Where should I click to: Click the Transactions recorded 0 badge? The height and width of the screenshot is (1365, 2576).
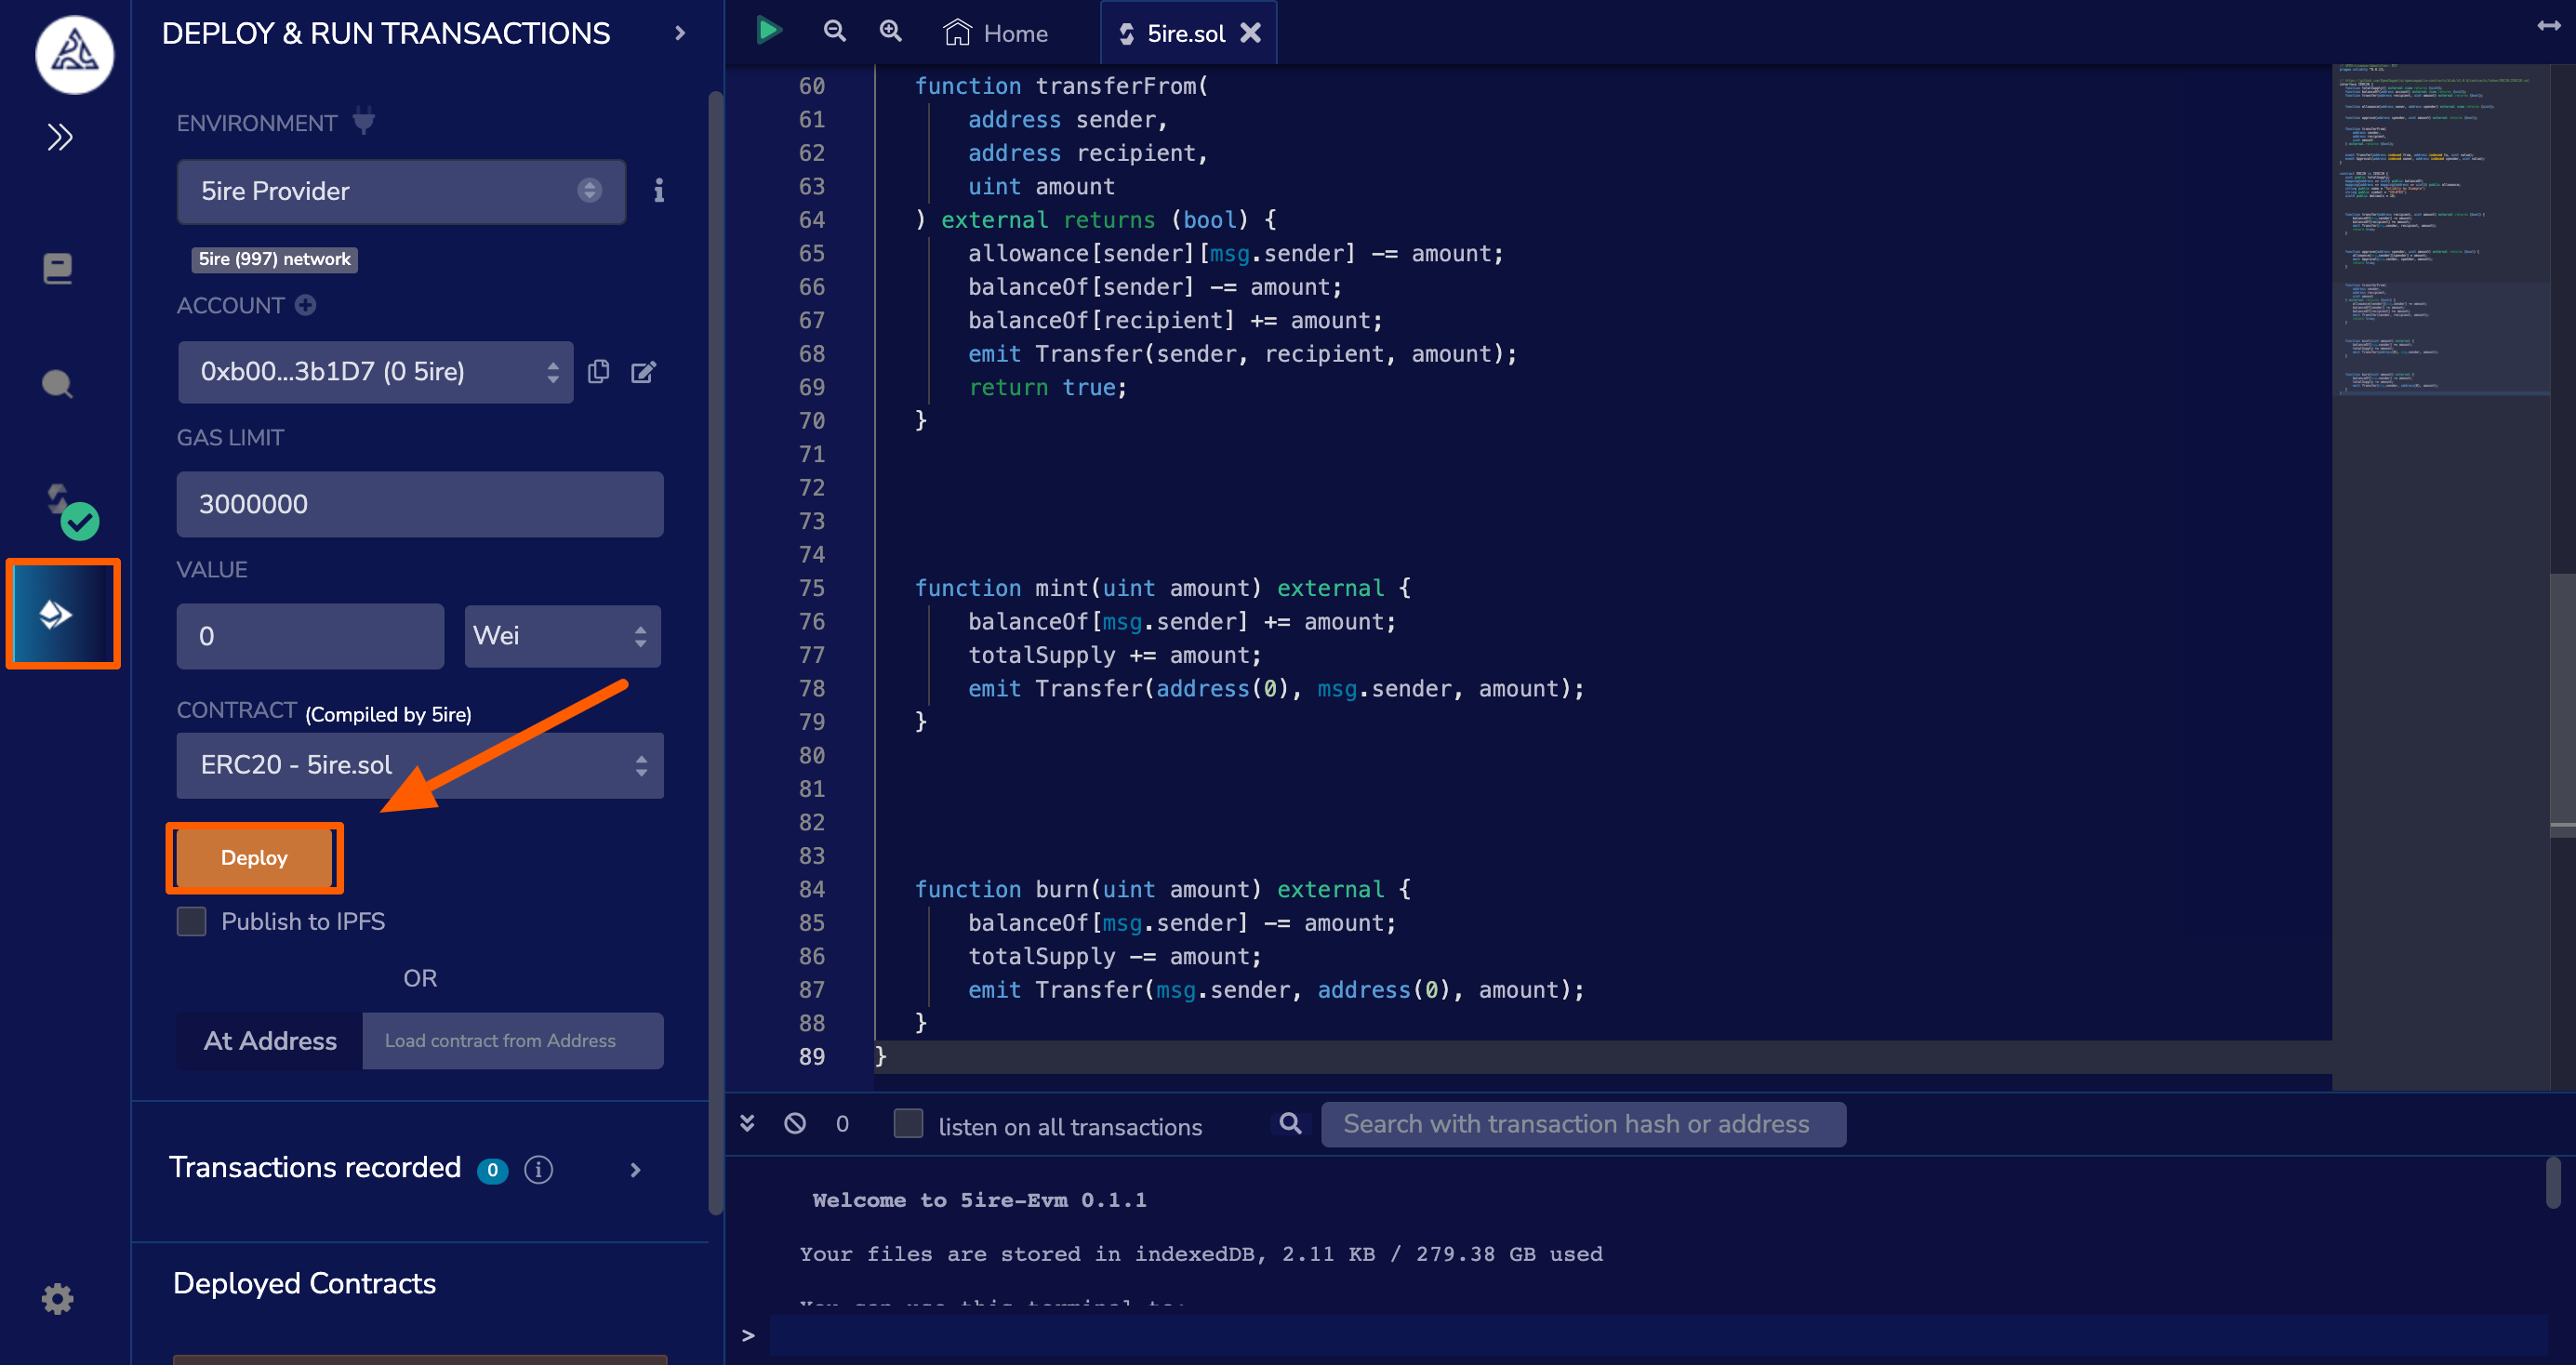coord(492,1170)
